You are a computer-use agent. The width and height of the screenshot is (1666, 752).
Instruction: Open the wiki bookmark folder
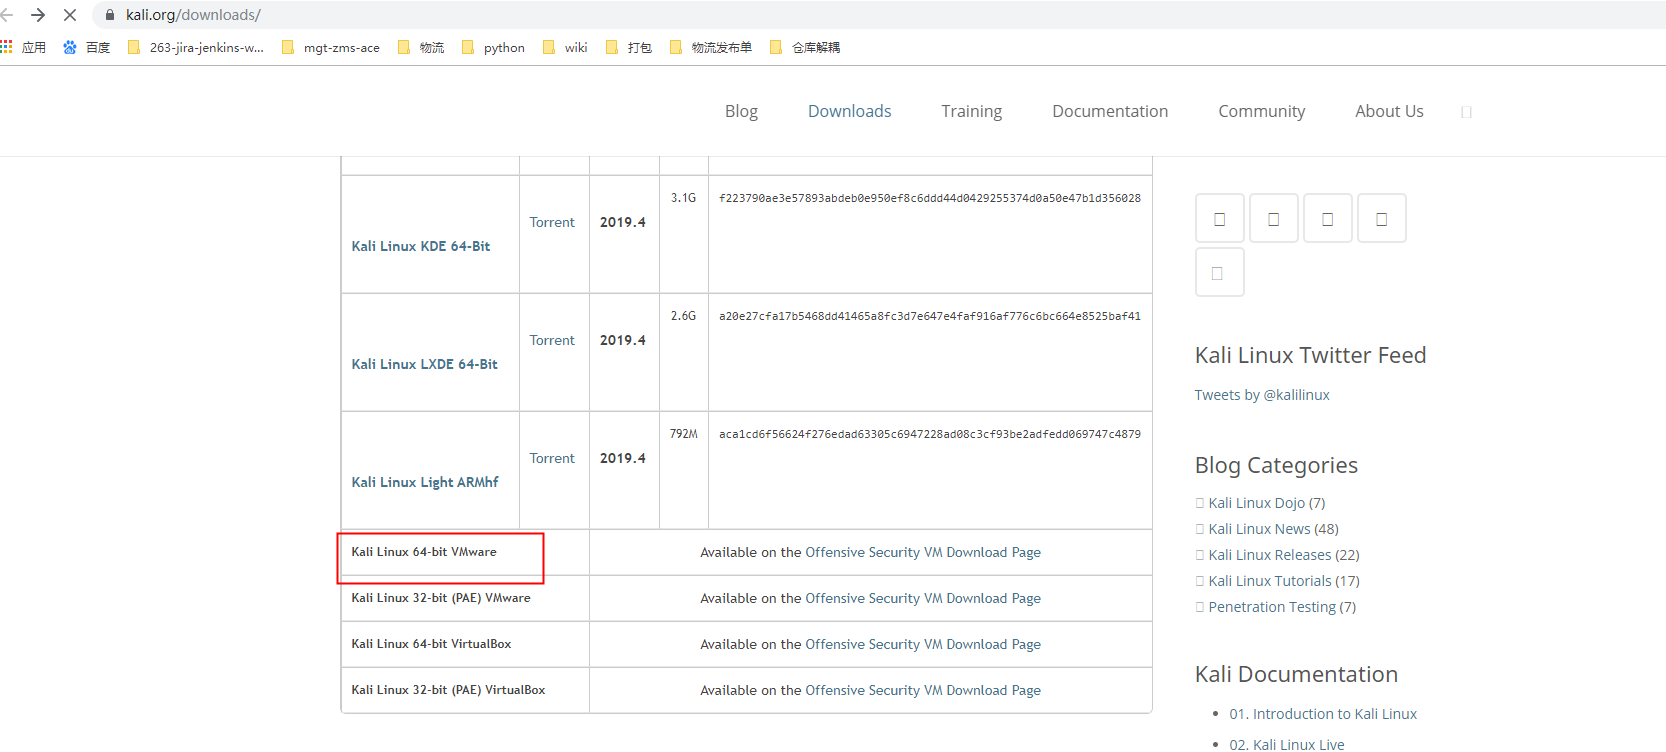pyautogui.click(x=565, y=47)
